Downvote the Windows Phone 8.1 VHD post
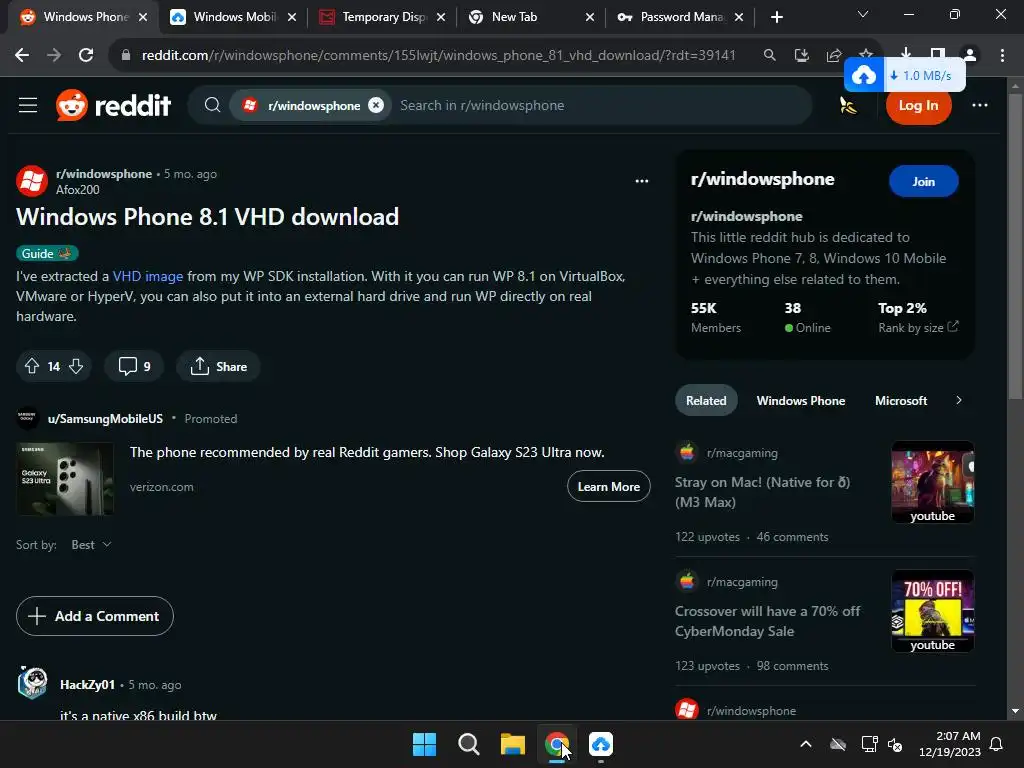Screen dimensions: 1024x768 point(76,366)
